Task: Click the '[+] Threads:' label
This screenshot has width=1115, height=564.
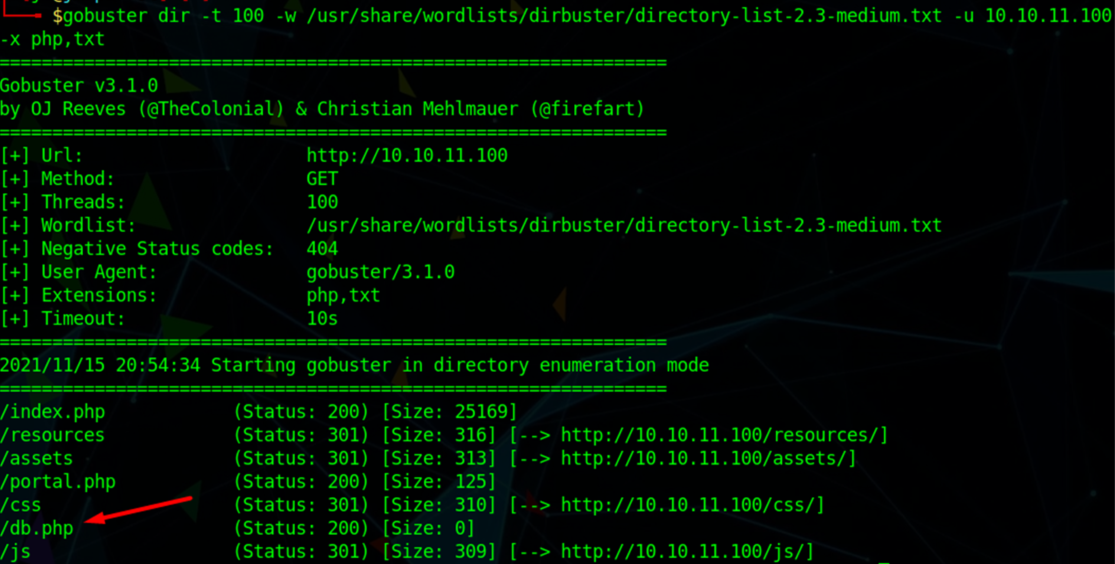Action: point(63,203)
